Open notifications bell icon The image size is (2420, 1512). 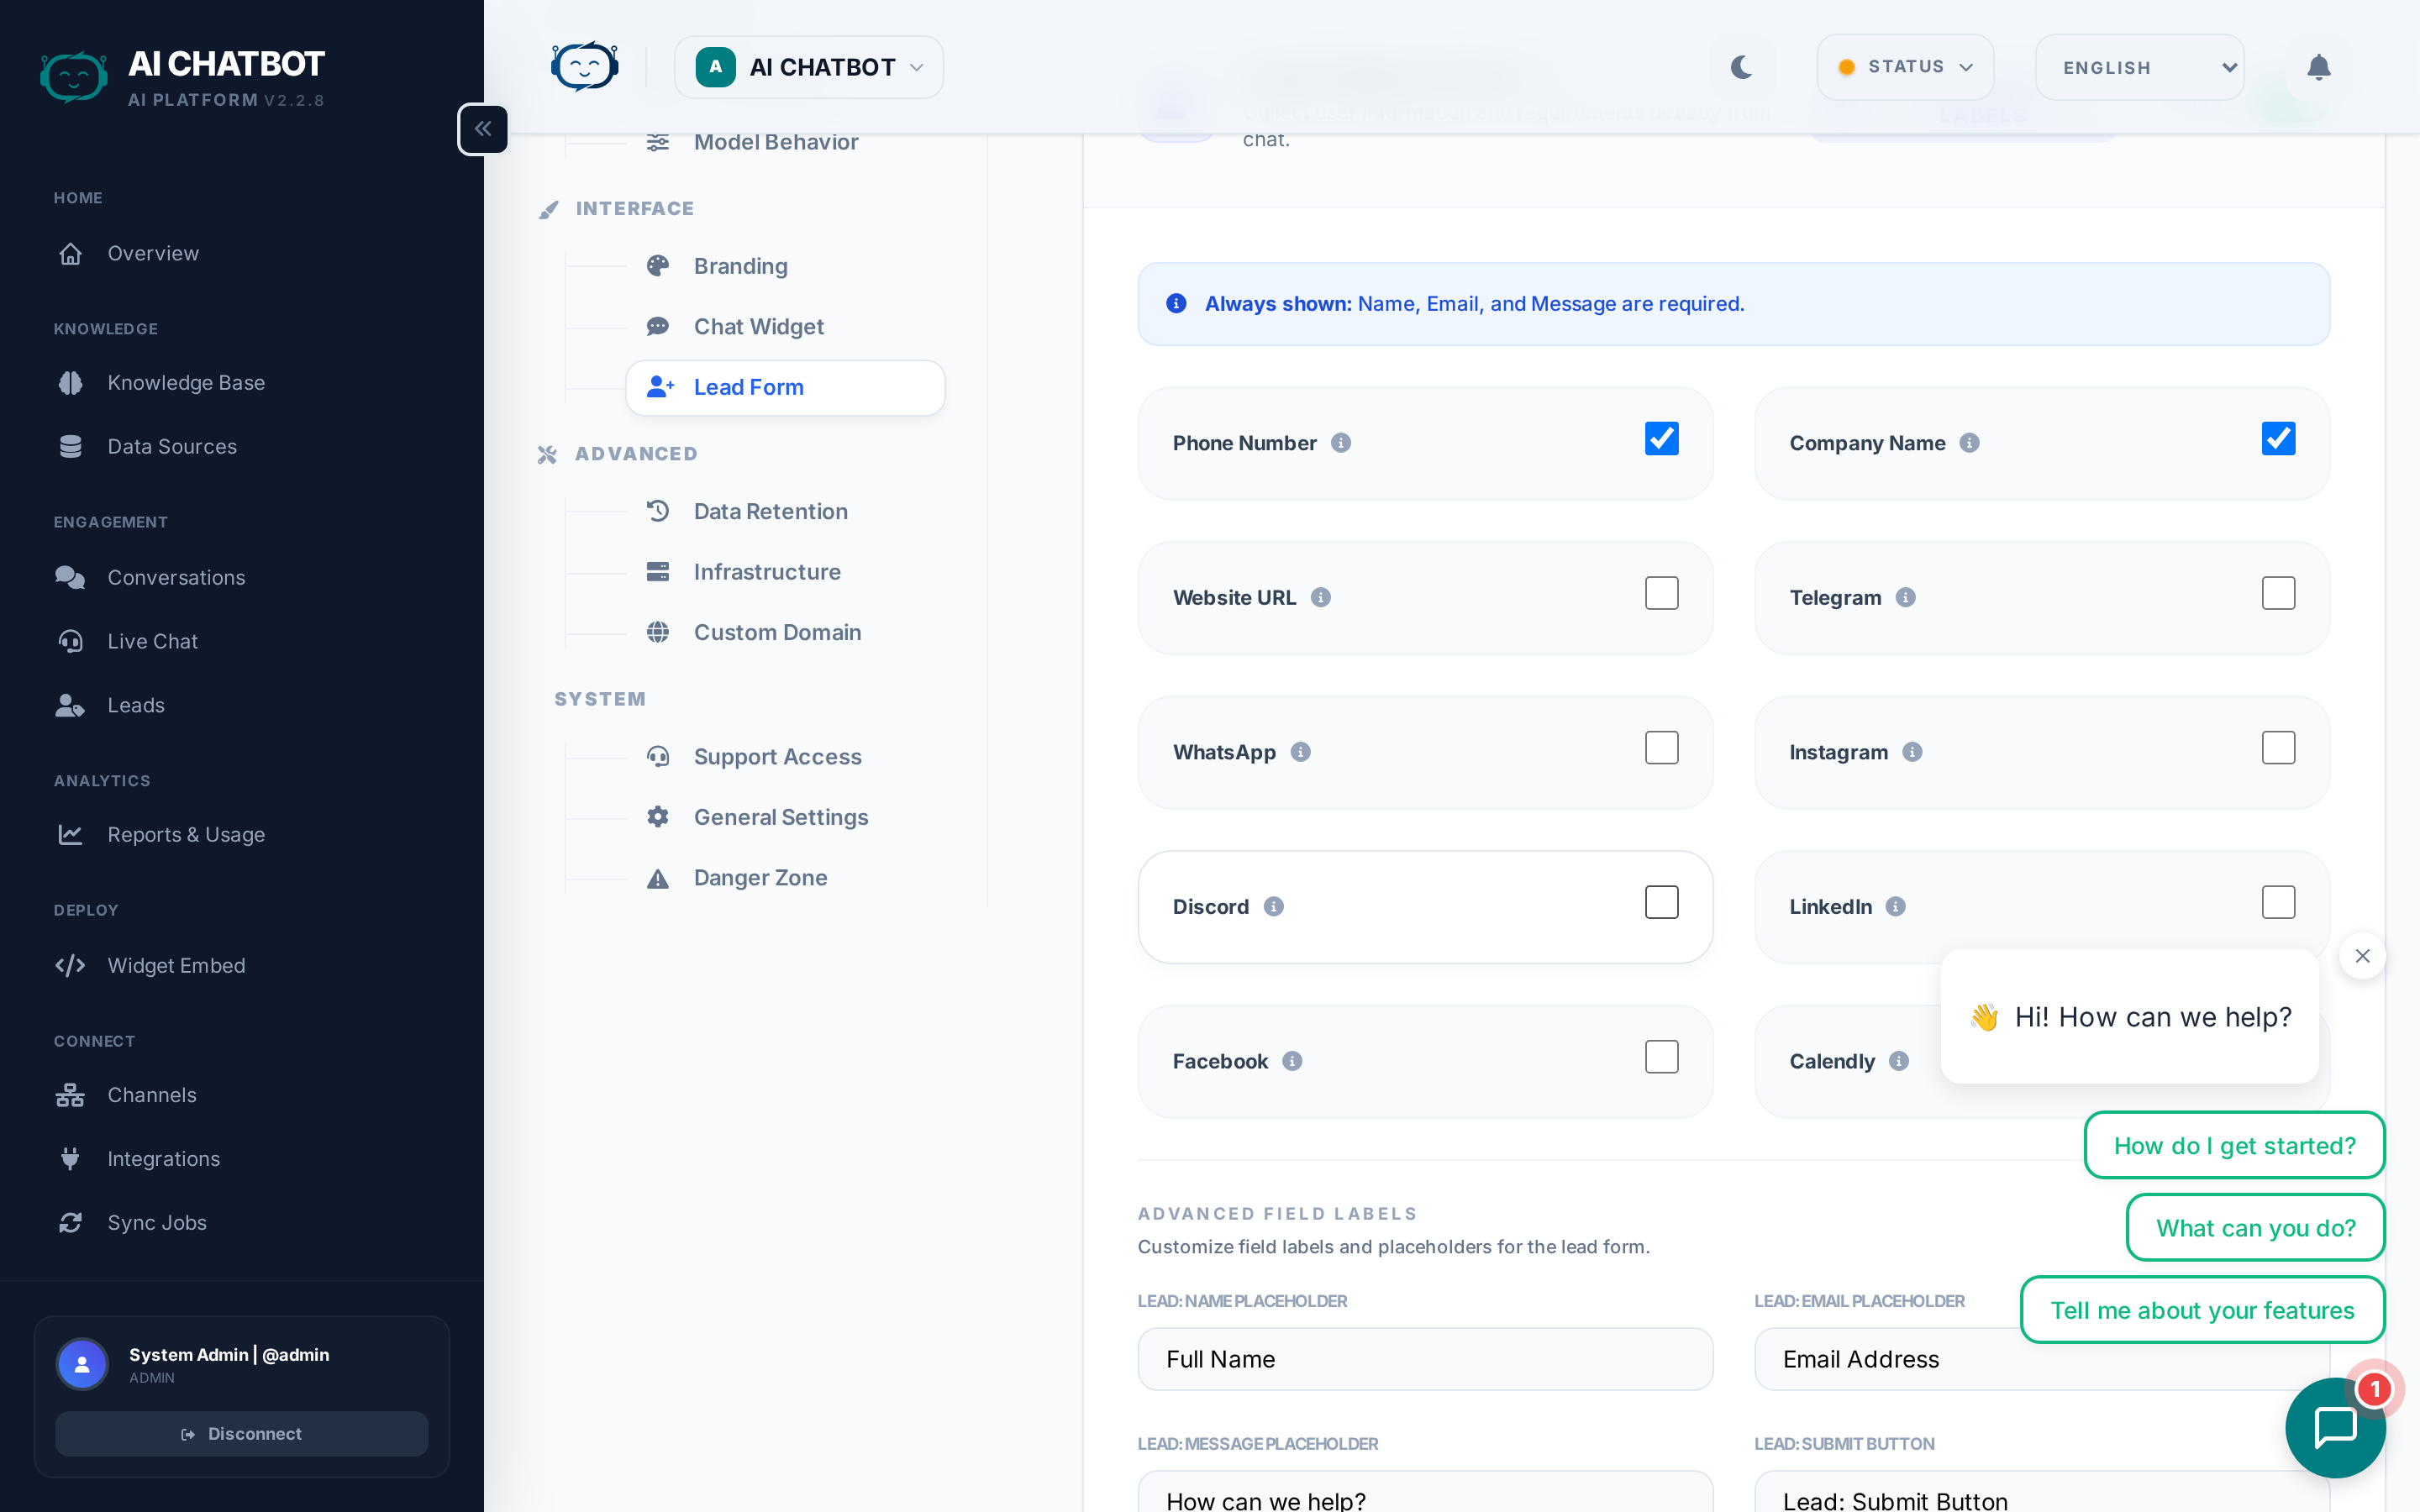click(x=2318, y=67)
